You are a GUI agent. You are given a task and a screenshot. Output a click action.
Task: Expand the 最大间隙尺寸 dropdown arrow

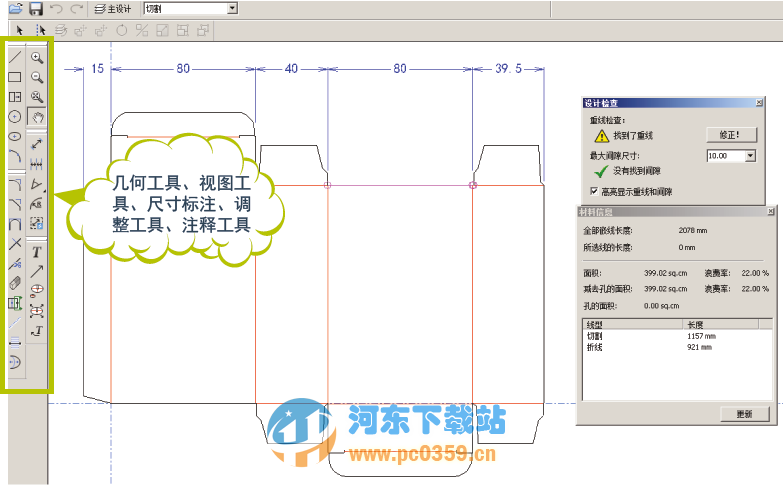coord(751,156)
